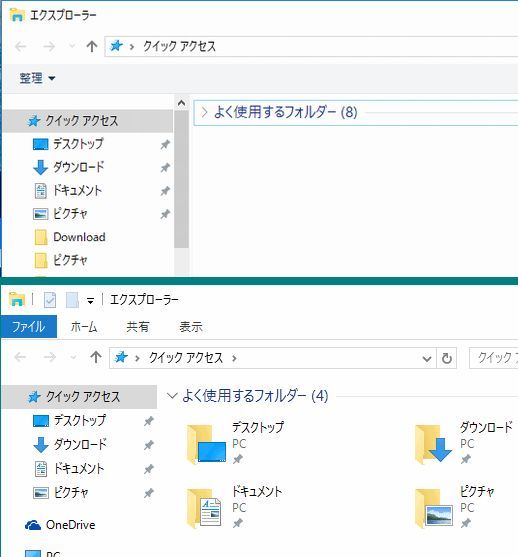Click the scroll up arrow of upper sidebar
The width and height of the screenshot is (518, 557).
181,103
